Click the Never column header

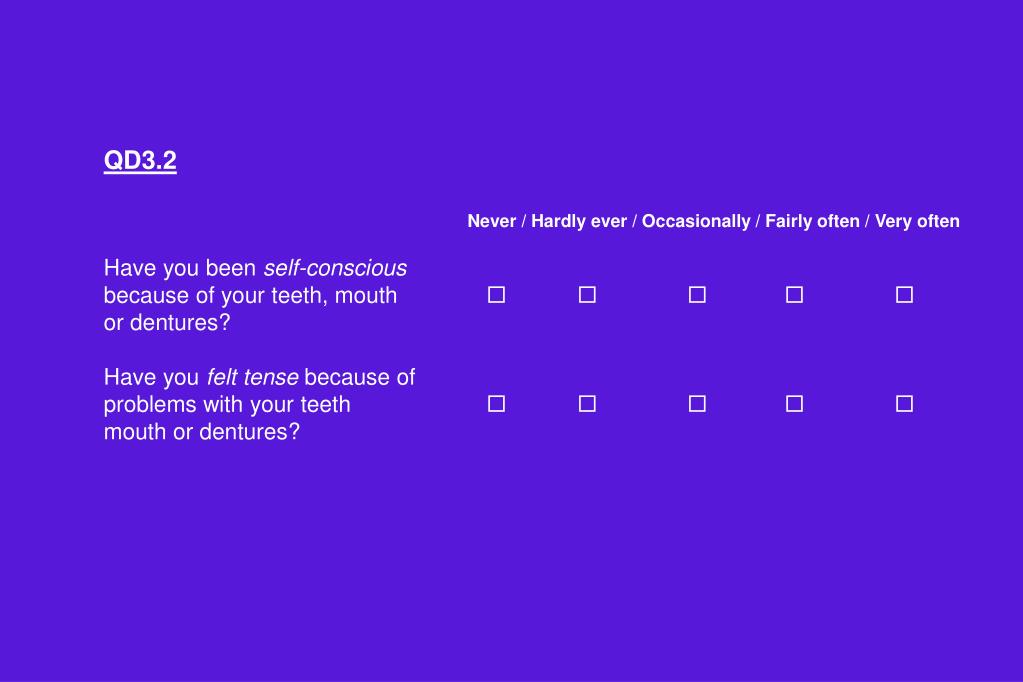(492, 221)
